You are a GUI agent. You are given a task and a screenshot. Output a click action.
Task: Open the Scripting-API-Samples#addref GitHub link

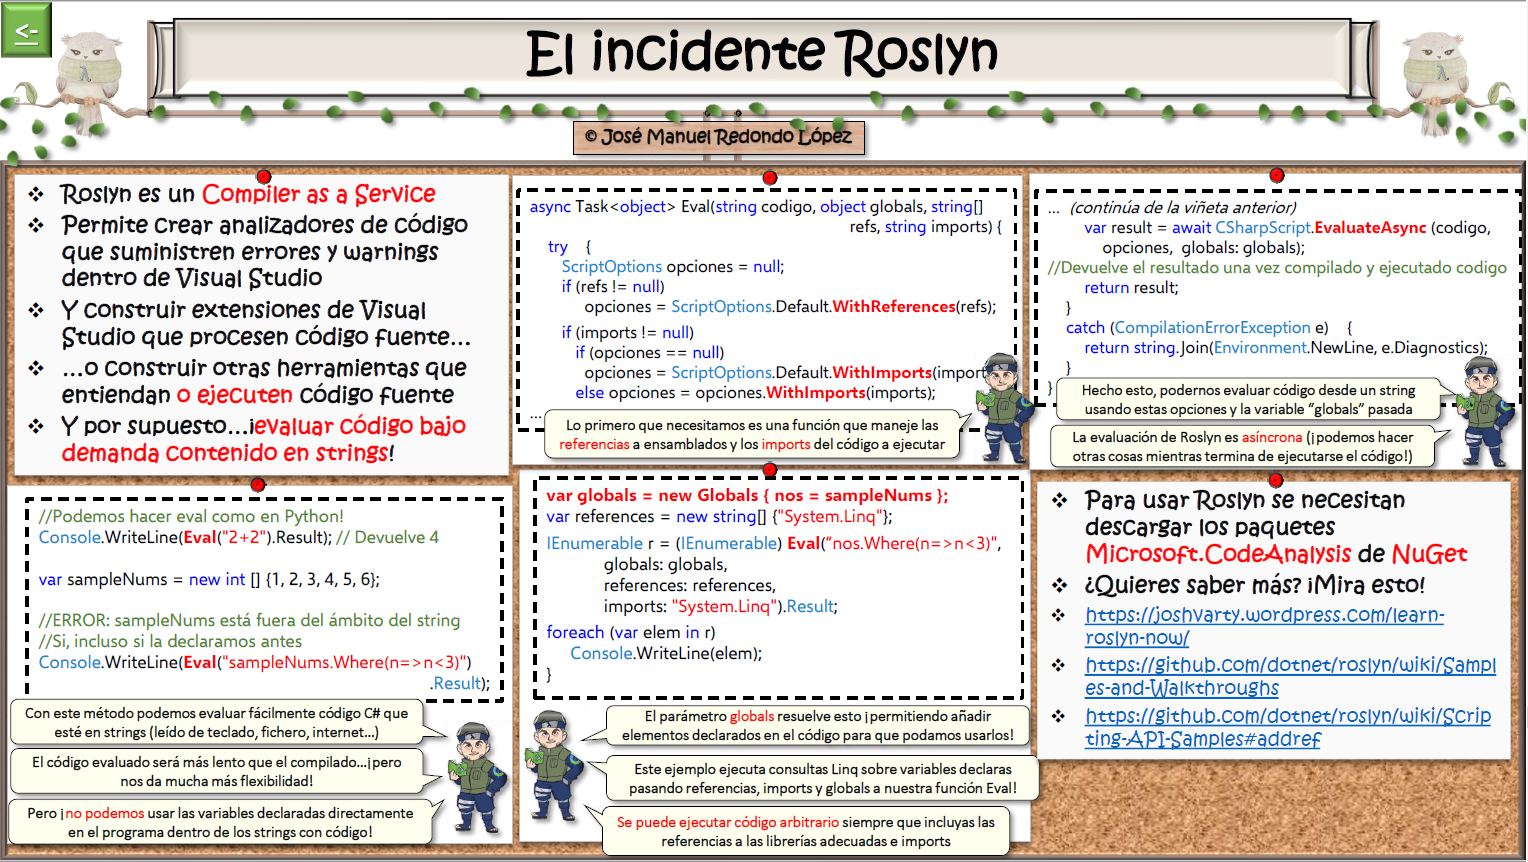click(1288, 727)
